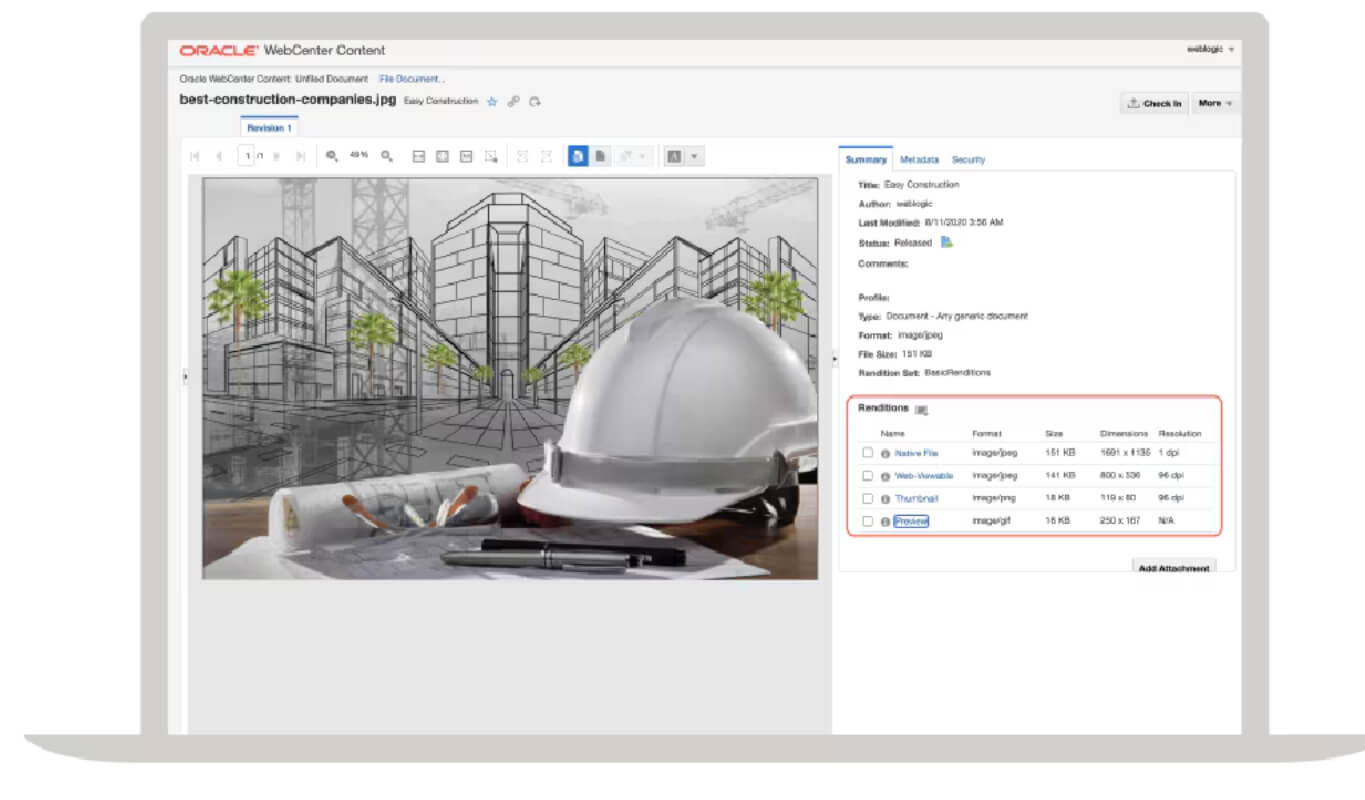1365x800 pixels.
Task: Click the Dimensions column header
Action: [x=1124, y=434]
